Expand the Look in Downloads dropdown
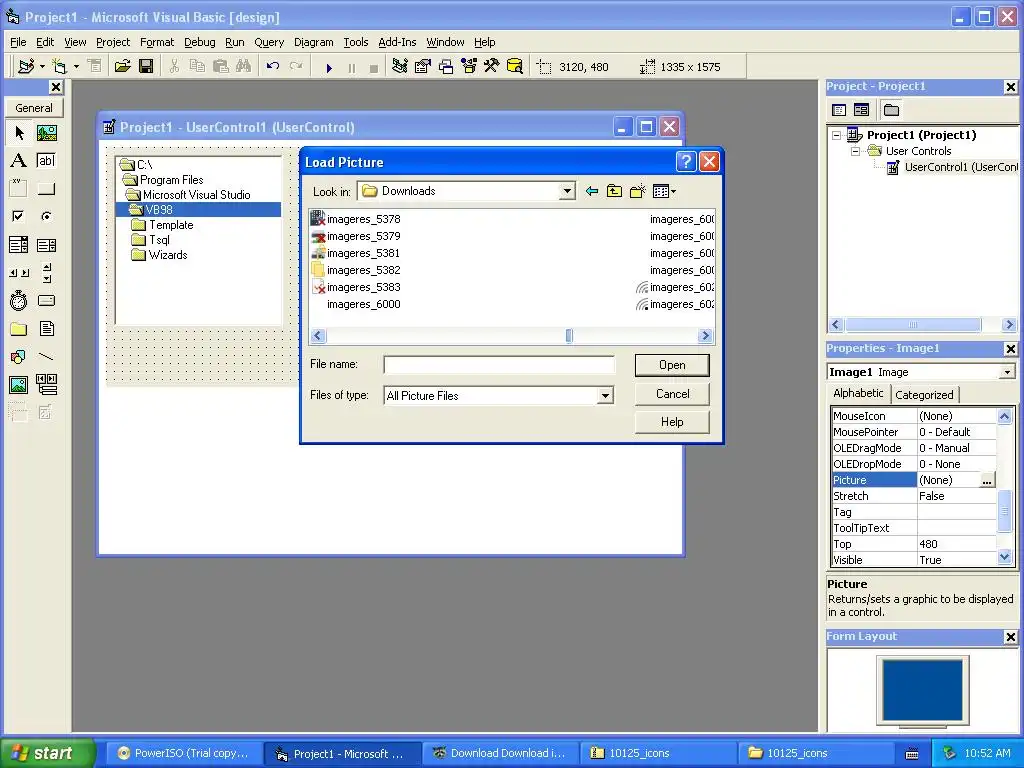Viewport: 1024px width, 768px height. (567, 191)
